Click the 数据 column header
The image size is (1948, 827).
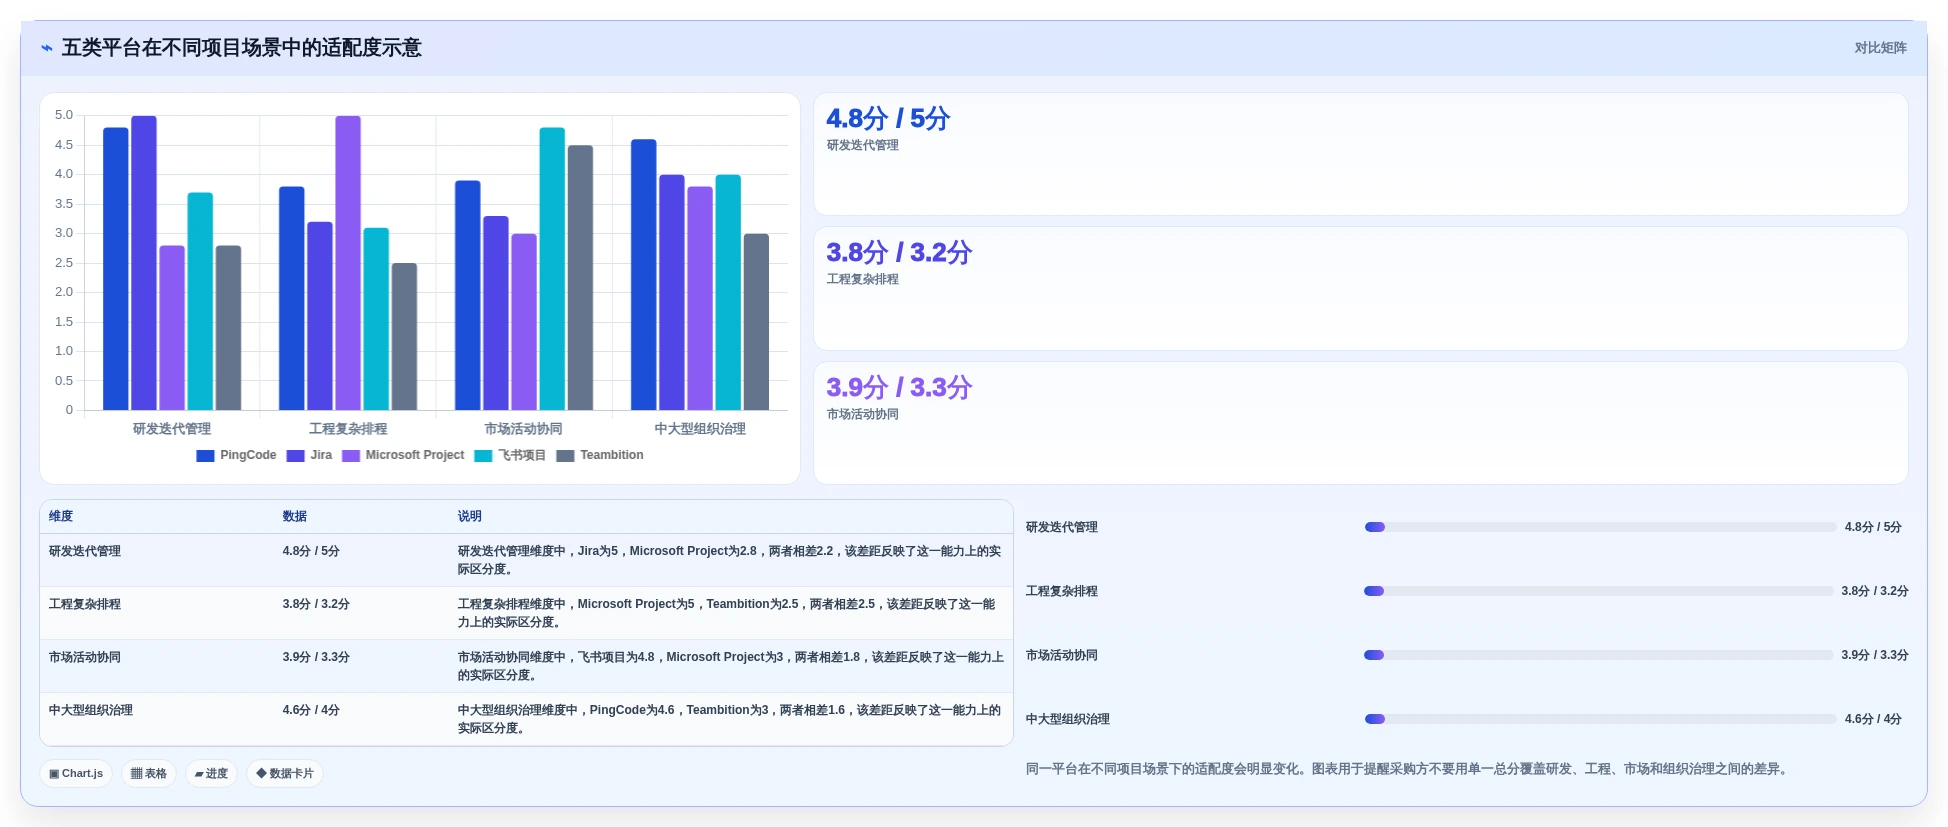coord(295,516)
